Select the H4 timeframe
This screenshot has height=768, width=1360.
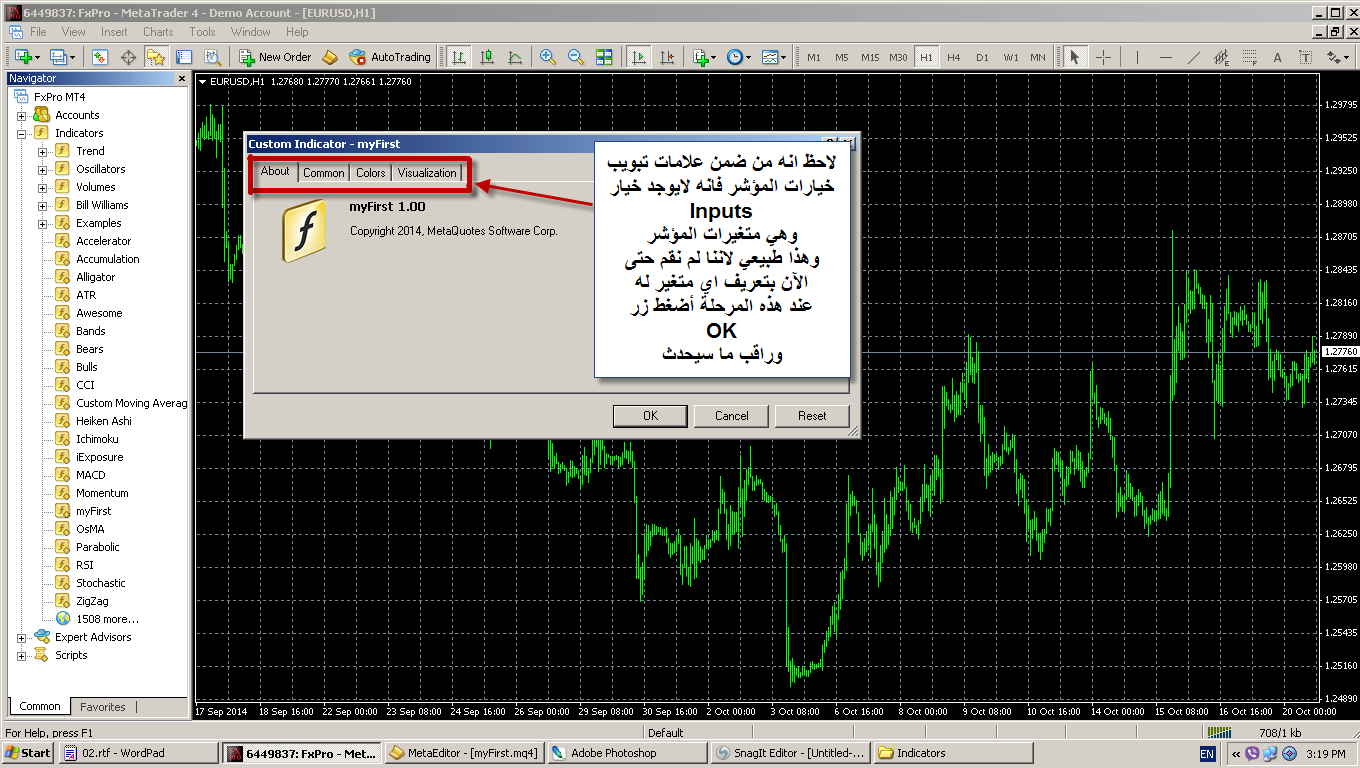click(954, 57)
